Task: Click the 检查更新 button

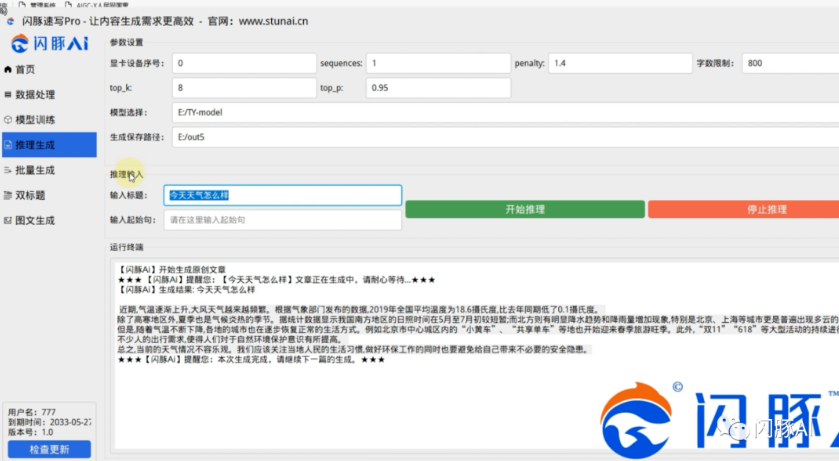Action: click(x=49, y=450)
